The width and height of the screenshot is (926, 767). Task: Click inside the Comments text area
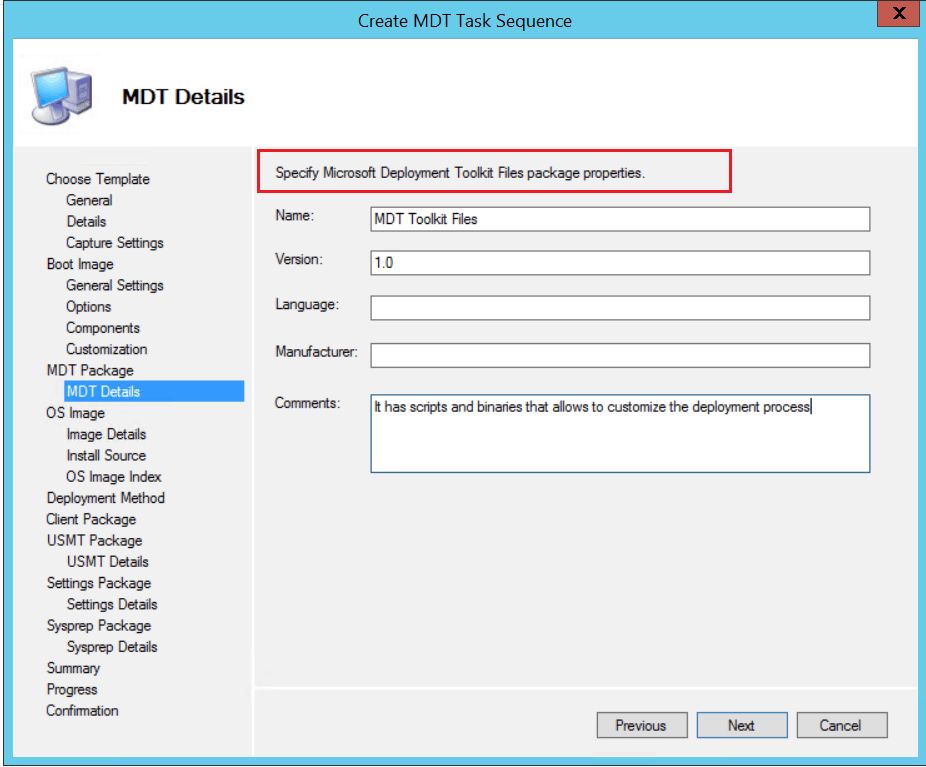click(620, 433)
